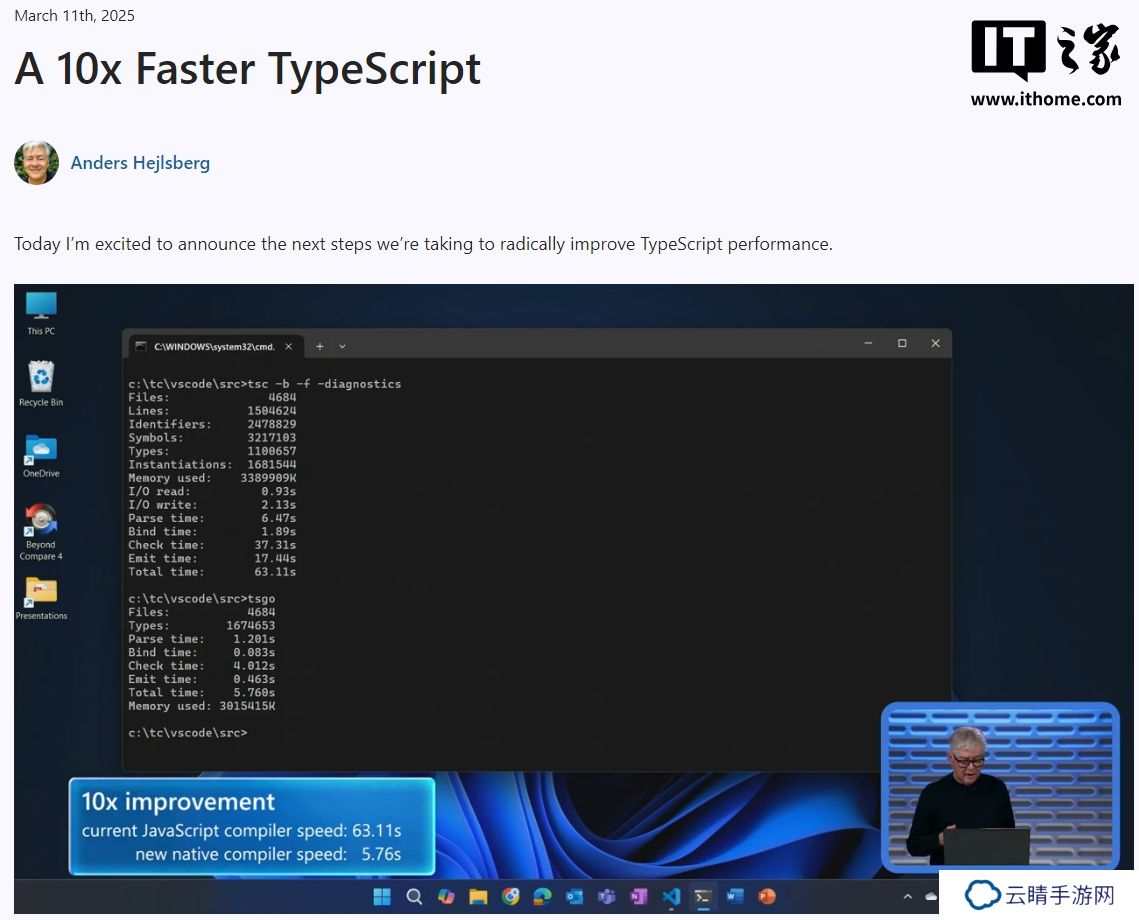Open PowerPoint from taskbar
The image size is (1139, 920).
click(x=767, y=897)
